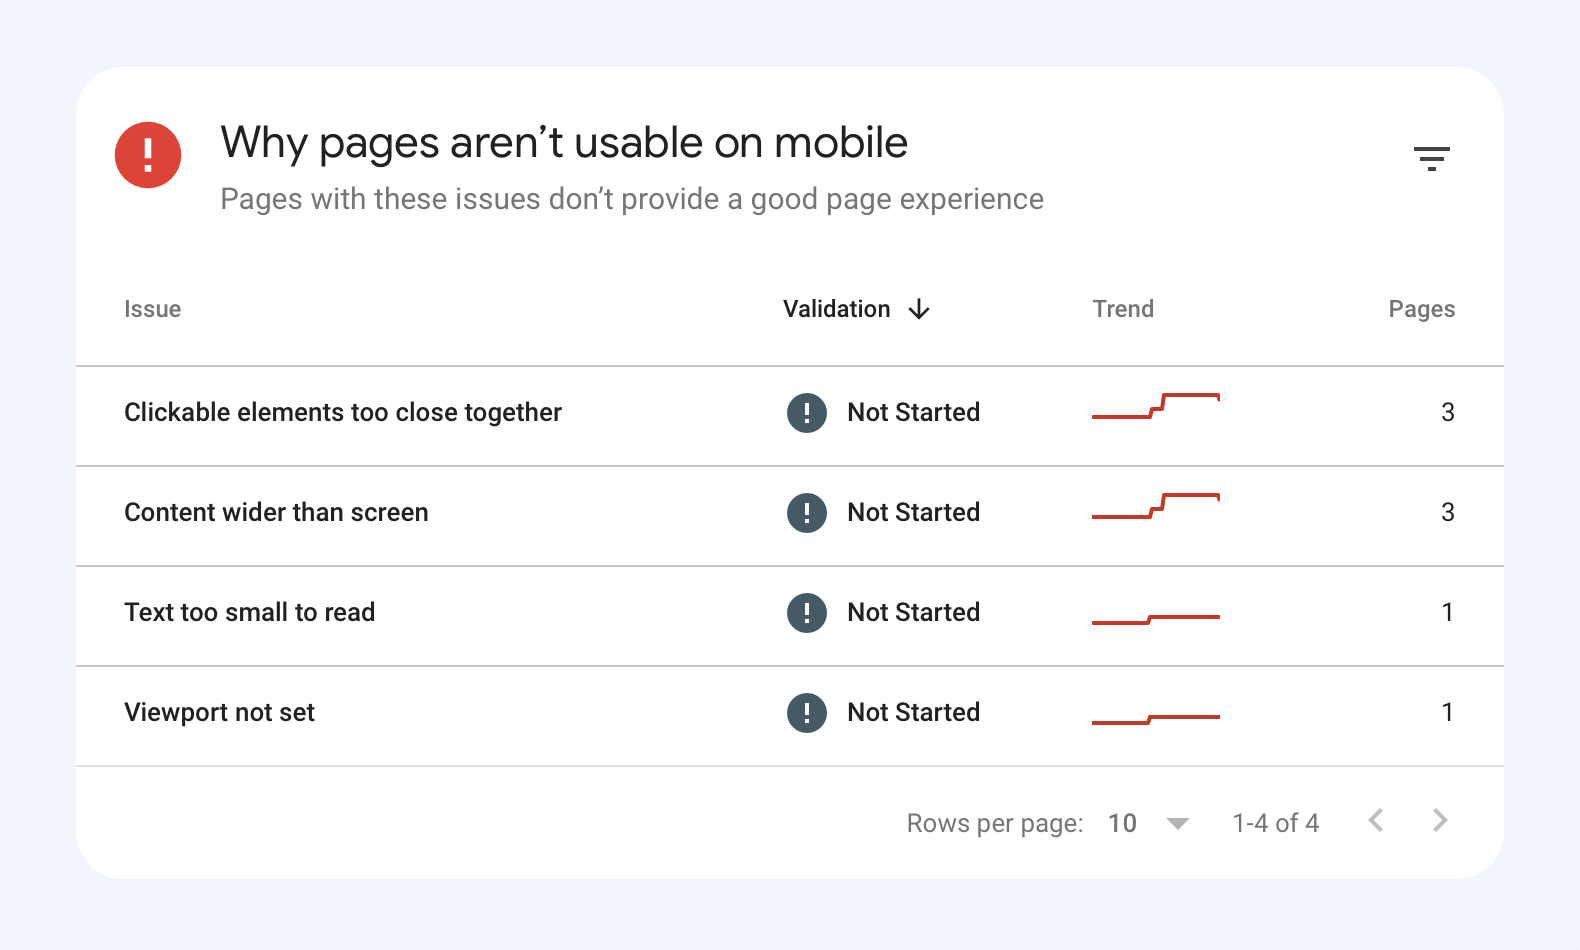The width and height of the screenshot is (1580, 950).
Task: Click the Validation sort arrow icon
Action: tap(919, 310)
